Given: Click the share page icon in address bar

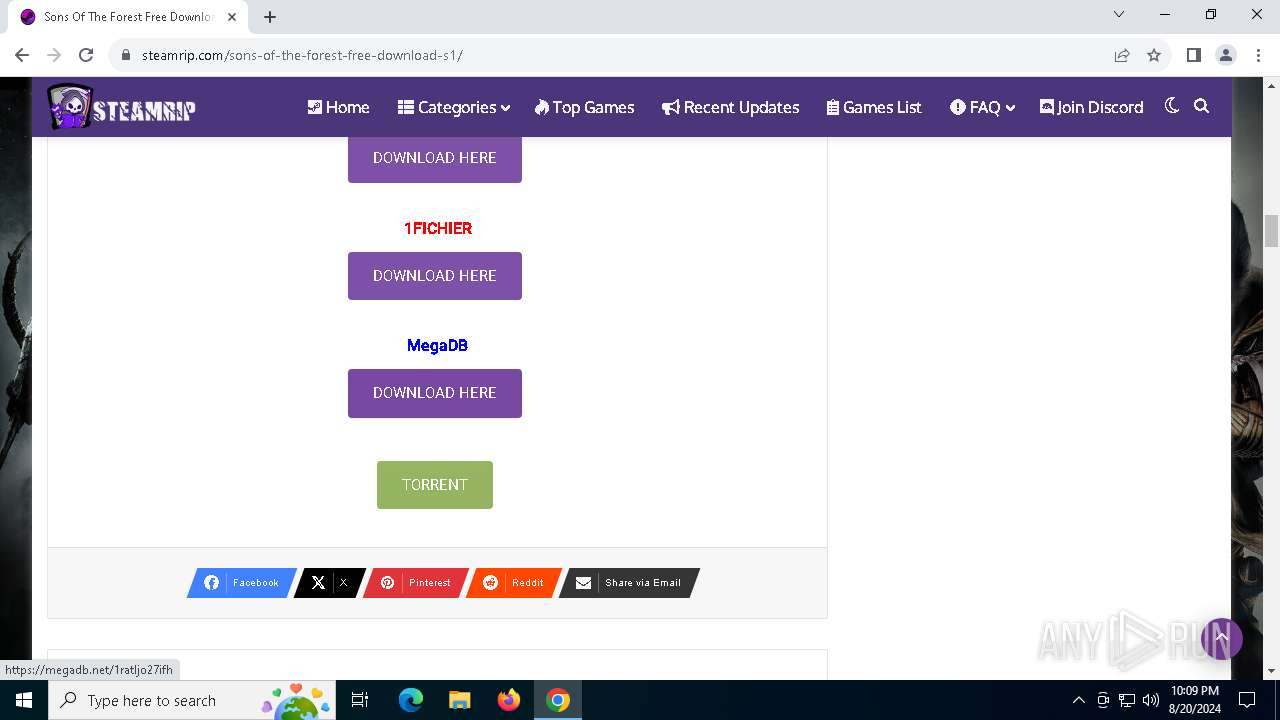Looking at the screenshot, I should (1122, 55).
